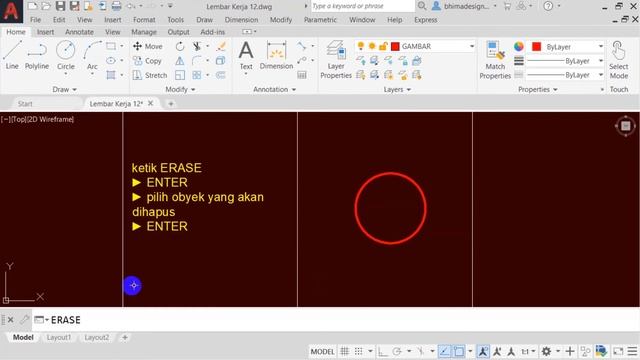Open ByLayer lineweight dropdown
The height and width of the screenshot is (360, 640).
click(600, 61)
